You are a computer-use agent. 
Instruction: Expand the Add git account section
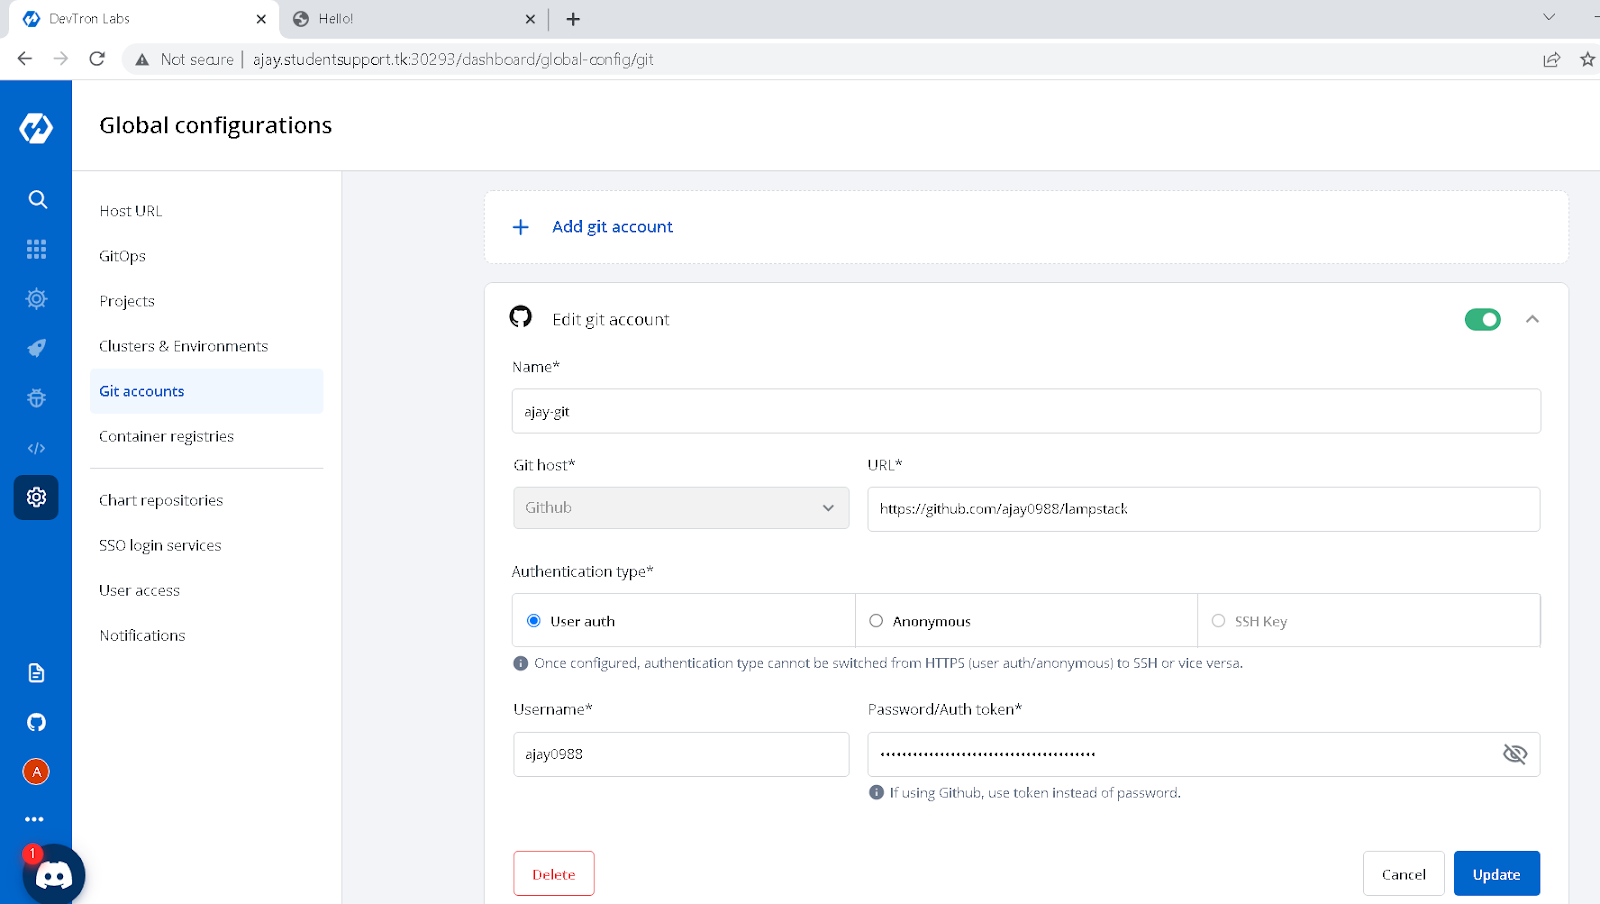coord(612,227)
